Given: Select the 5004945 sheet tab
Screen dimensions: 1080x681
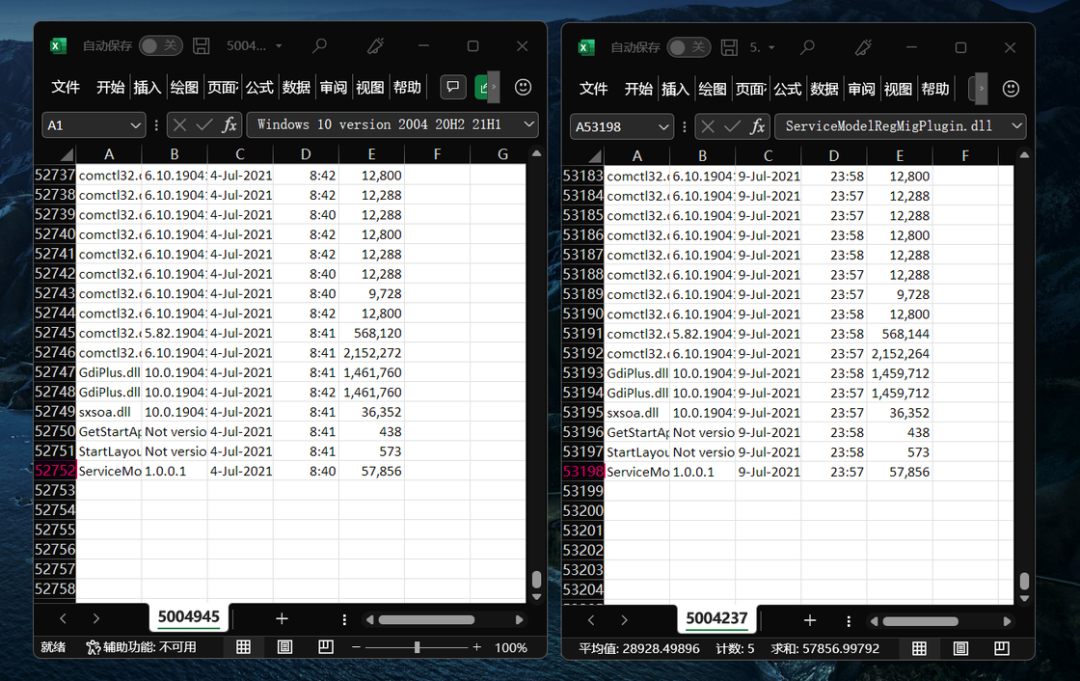Looking at the screenshot, I should (x=189, y=617).
